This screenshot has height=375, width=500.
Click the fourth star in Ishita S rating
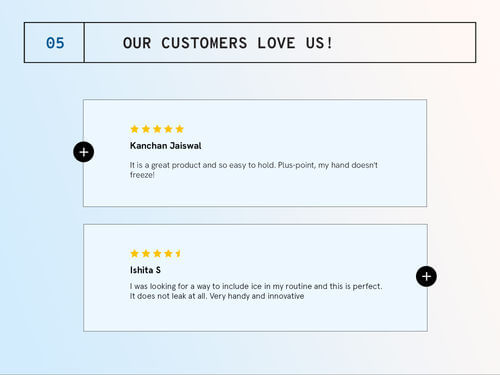point(168,254)
